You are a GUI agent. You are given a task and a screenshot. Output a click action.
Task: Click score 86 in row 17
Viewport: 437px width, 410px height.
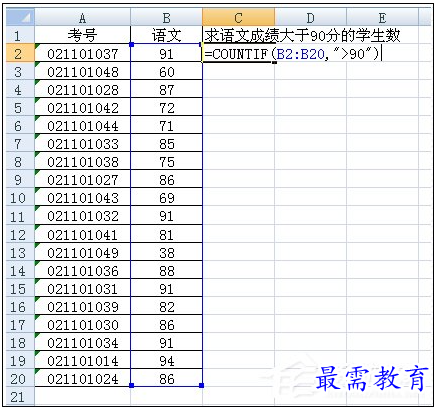point(166,324)
